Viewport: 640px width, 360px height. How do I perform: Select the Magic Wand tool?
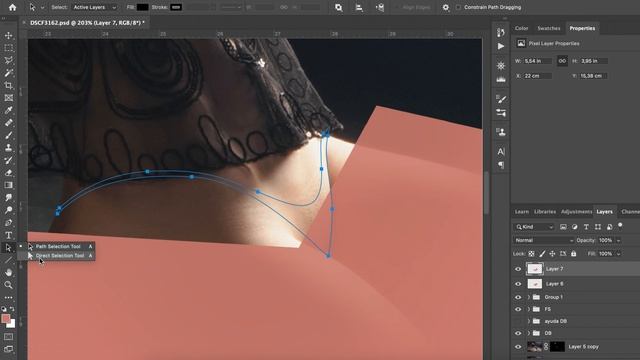pos(9,73)
